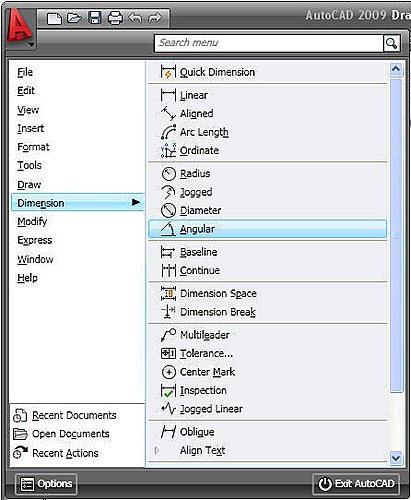
Task: Click the Aligned dimension icon
Action: point(168,113)
